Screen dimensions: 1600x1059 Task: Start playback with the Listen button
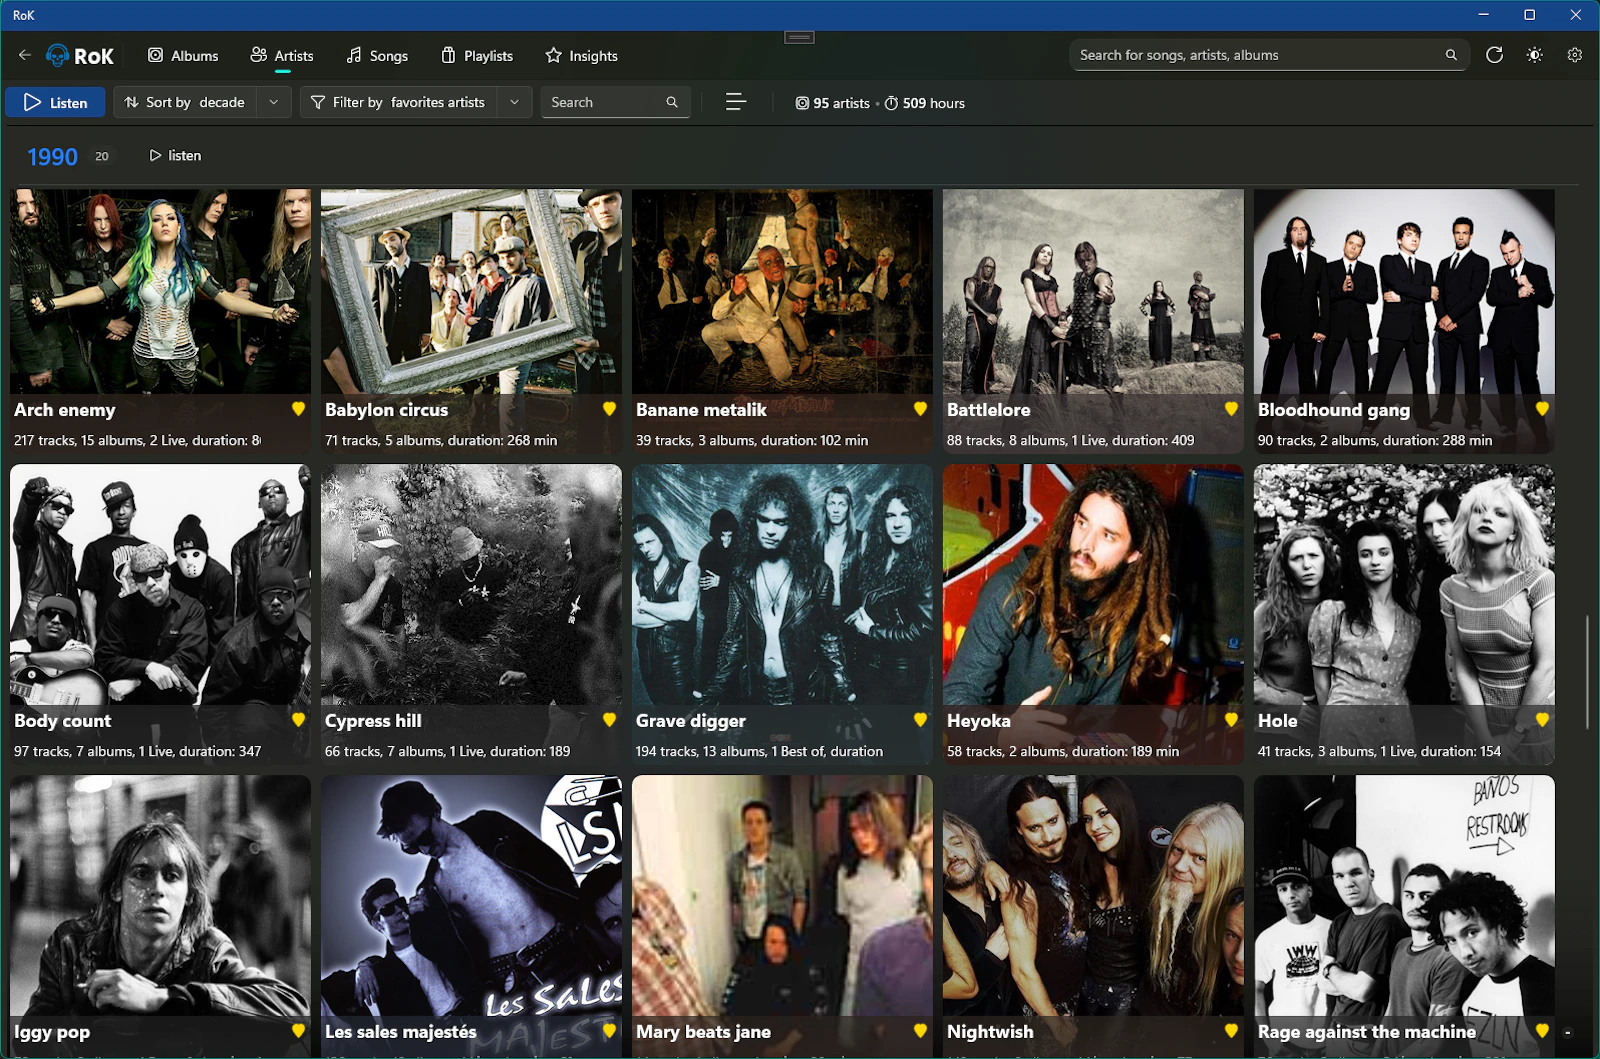click(x=55, y=102)
